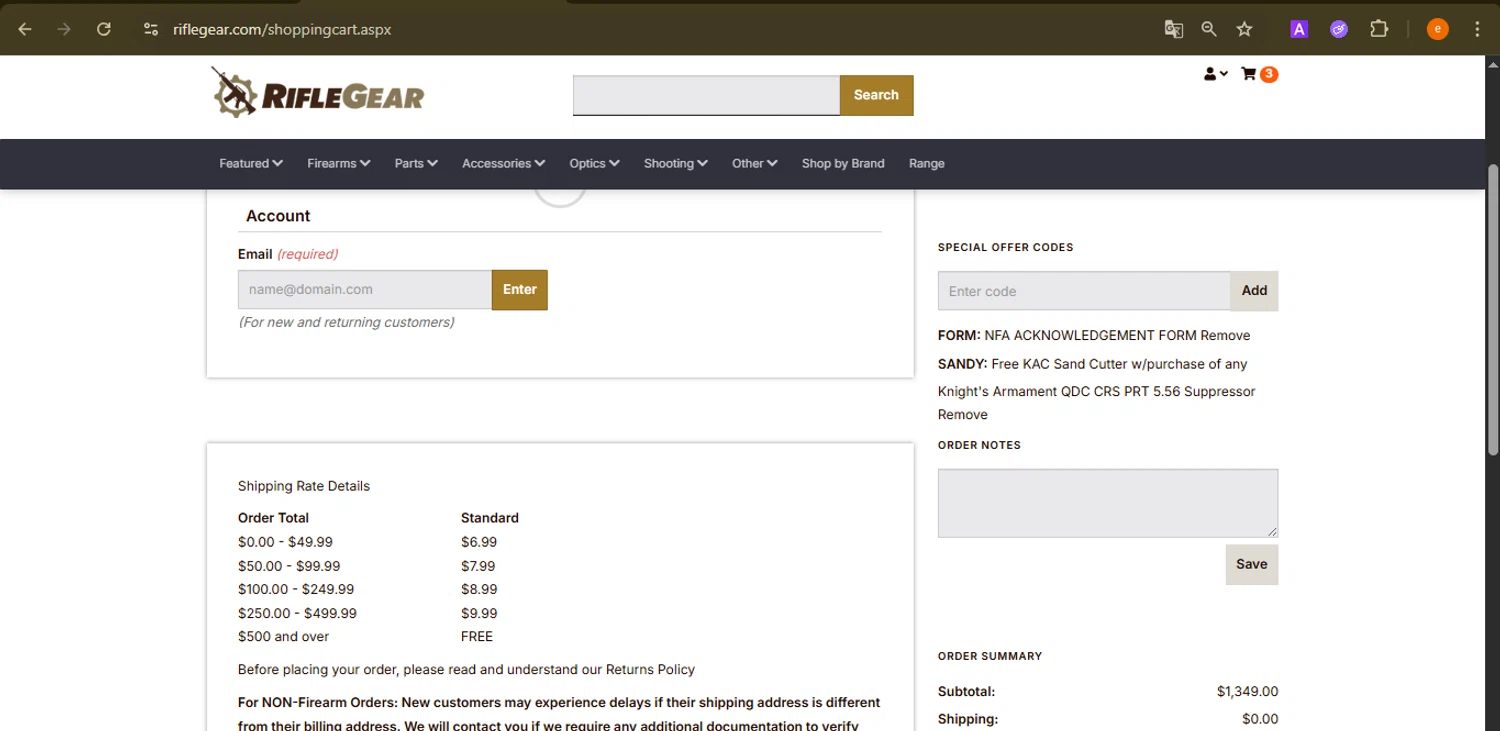Open Chrome three-dot menu
Viewport: 1500px width, 731px height.
click(x=1477, y=29)
